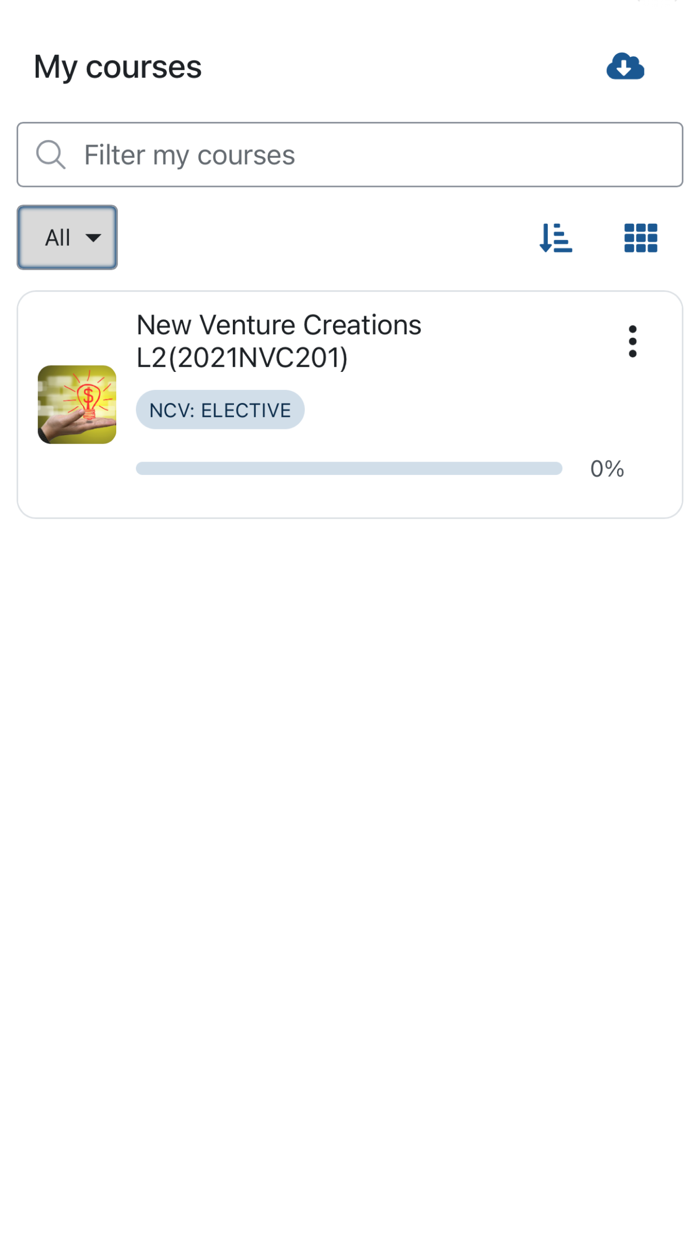
Task: Open the course options three-dot menu
Action: (x=633, y=341)
